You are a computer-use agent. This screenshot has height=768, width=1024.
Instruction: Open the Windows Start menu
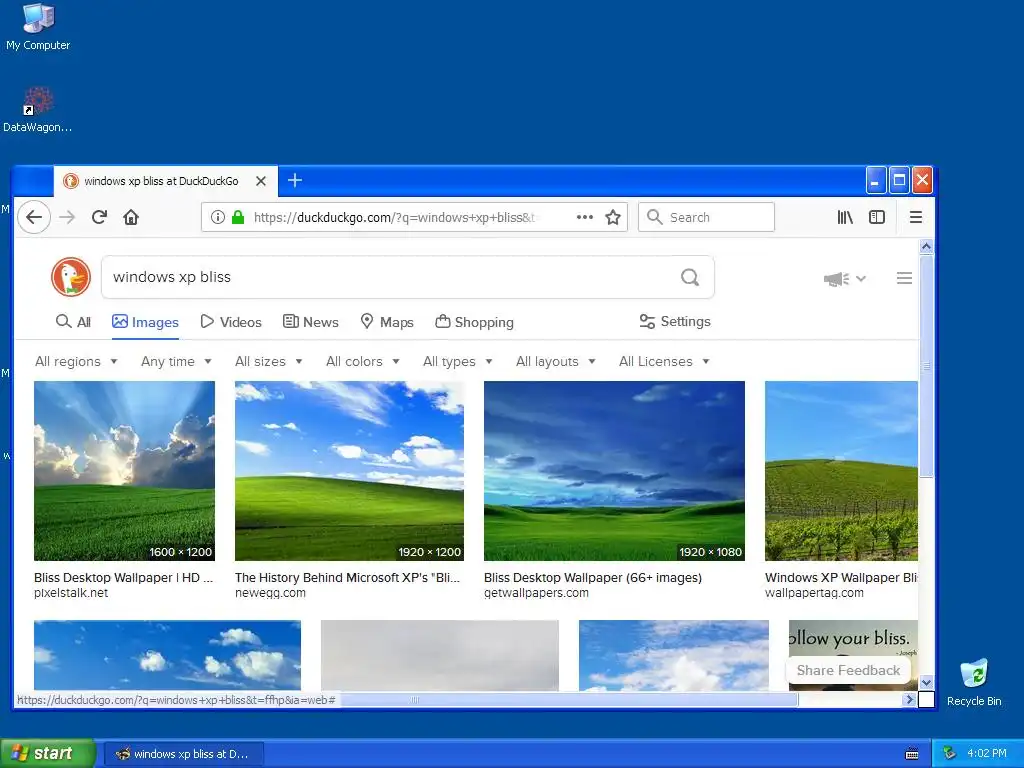(48, 753)
